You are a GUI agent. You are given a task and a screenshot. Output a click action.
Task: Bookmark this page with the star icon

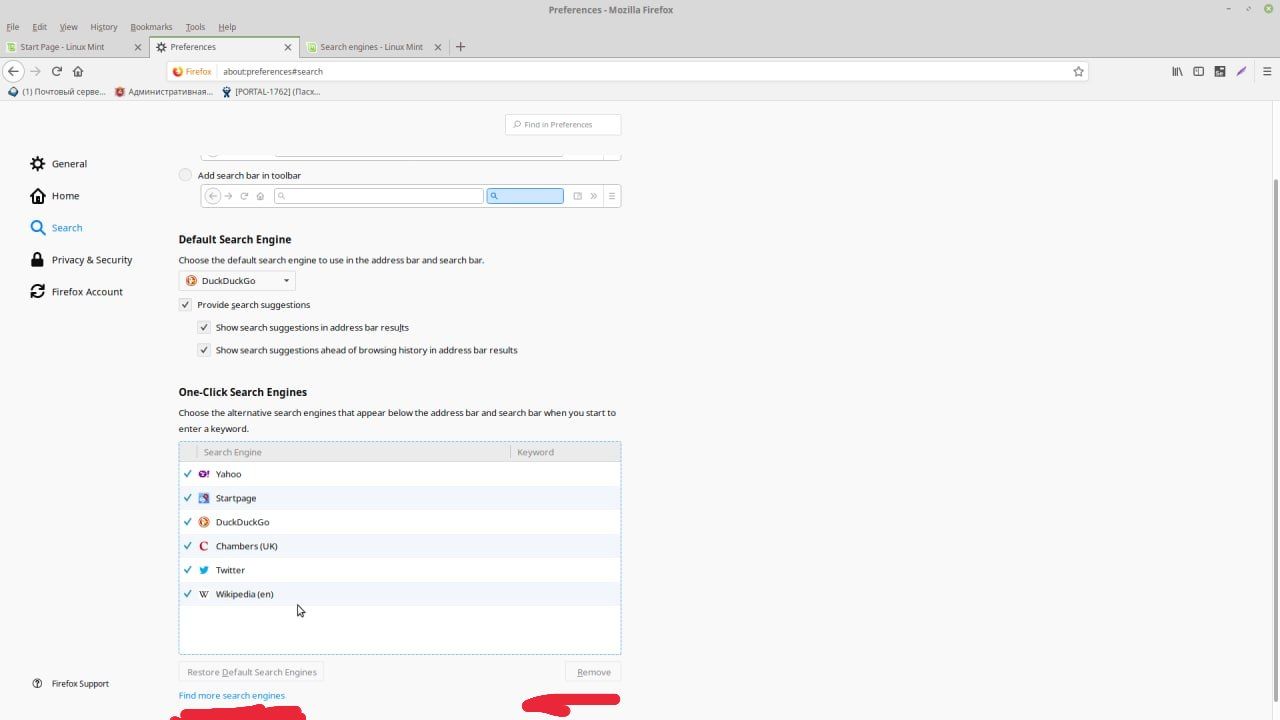point(1078,71)
